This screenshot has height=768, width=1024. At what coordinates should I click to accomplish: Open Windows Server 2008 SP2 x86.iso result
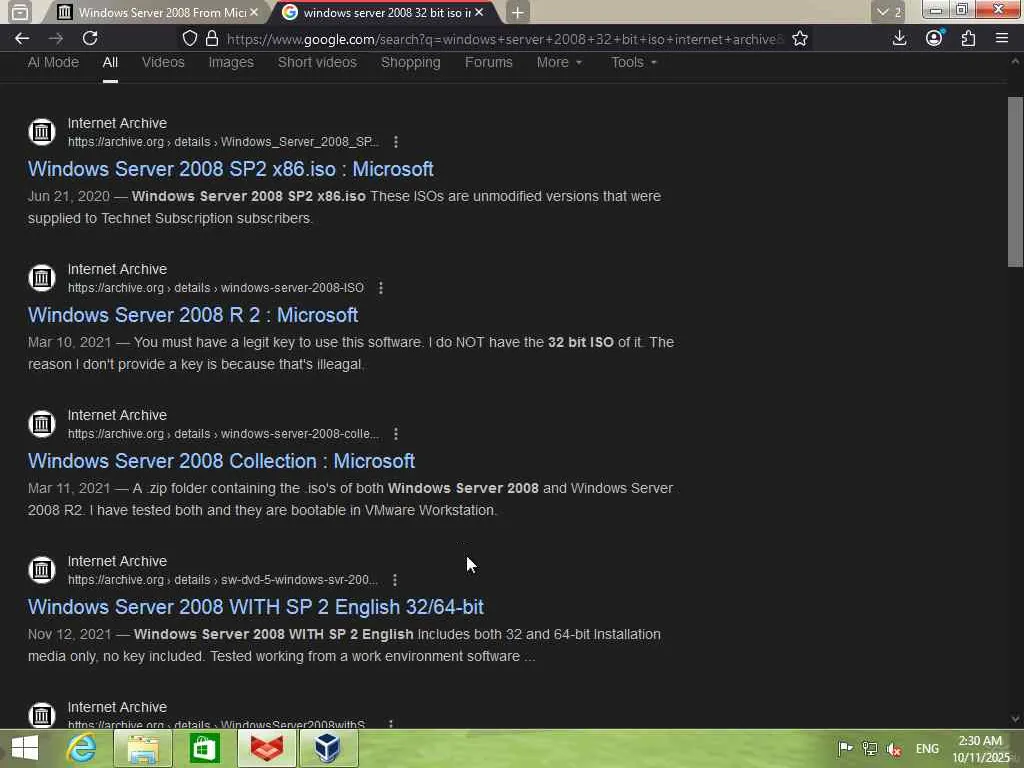click(231, 169)
